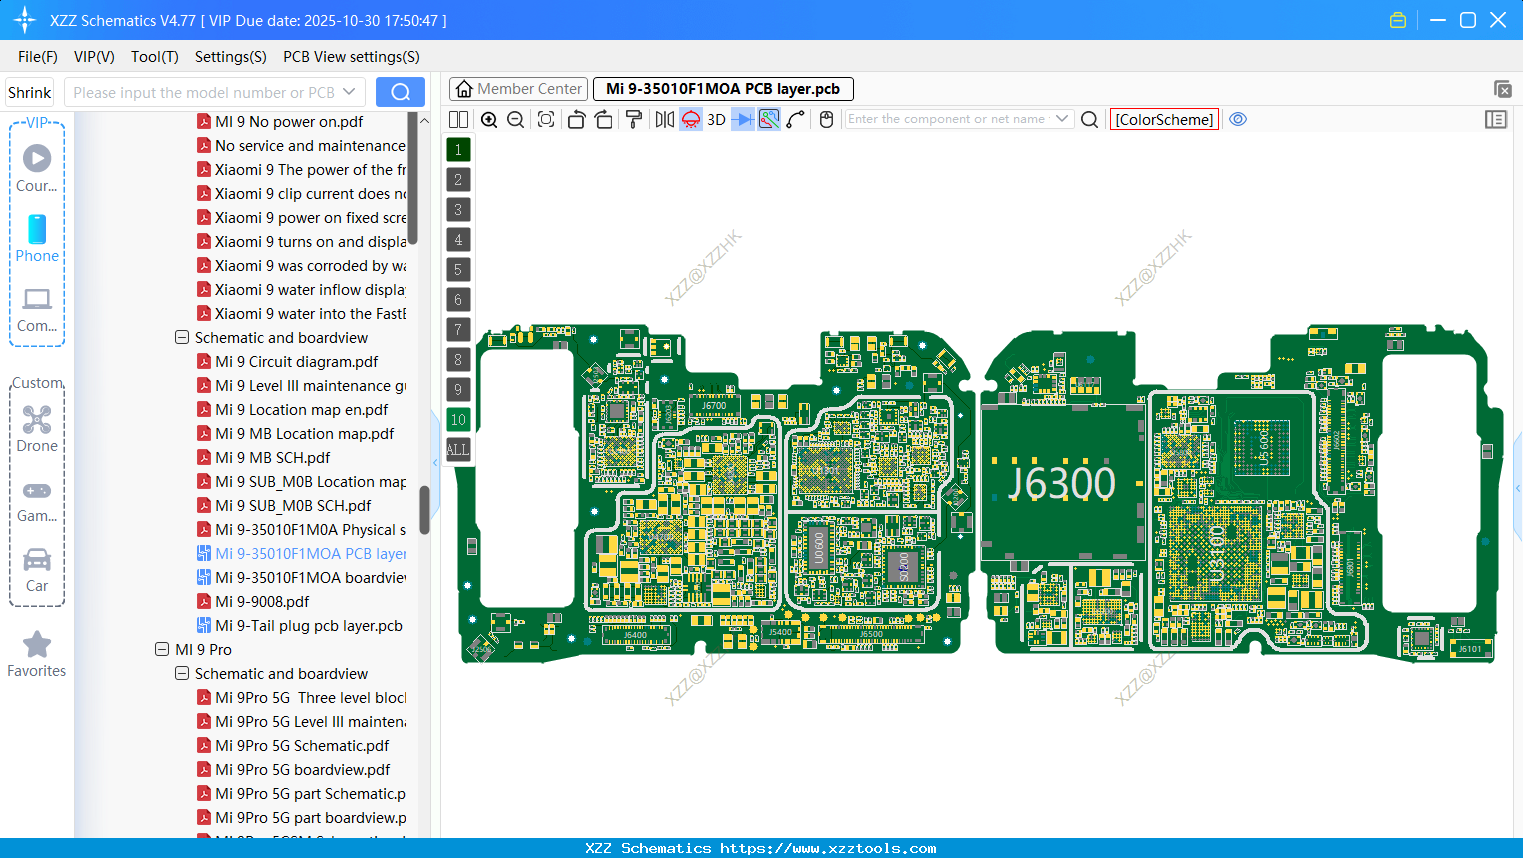1523x858 pixels.
Task: Click the hand/mouse pan tool icon
Action: tap(826, 119)
